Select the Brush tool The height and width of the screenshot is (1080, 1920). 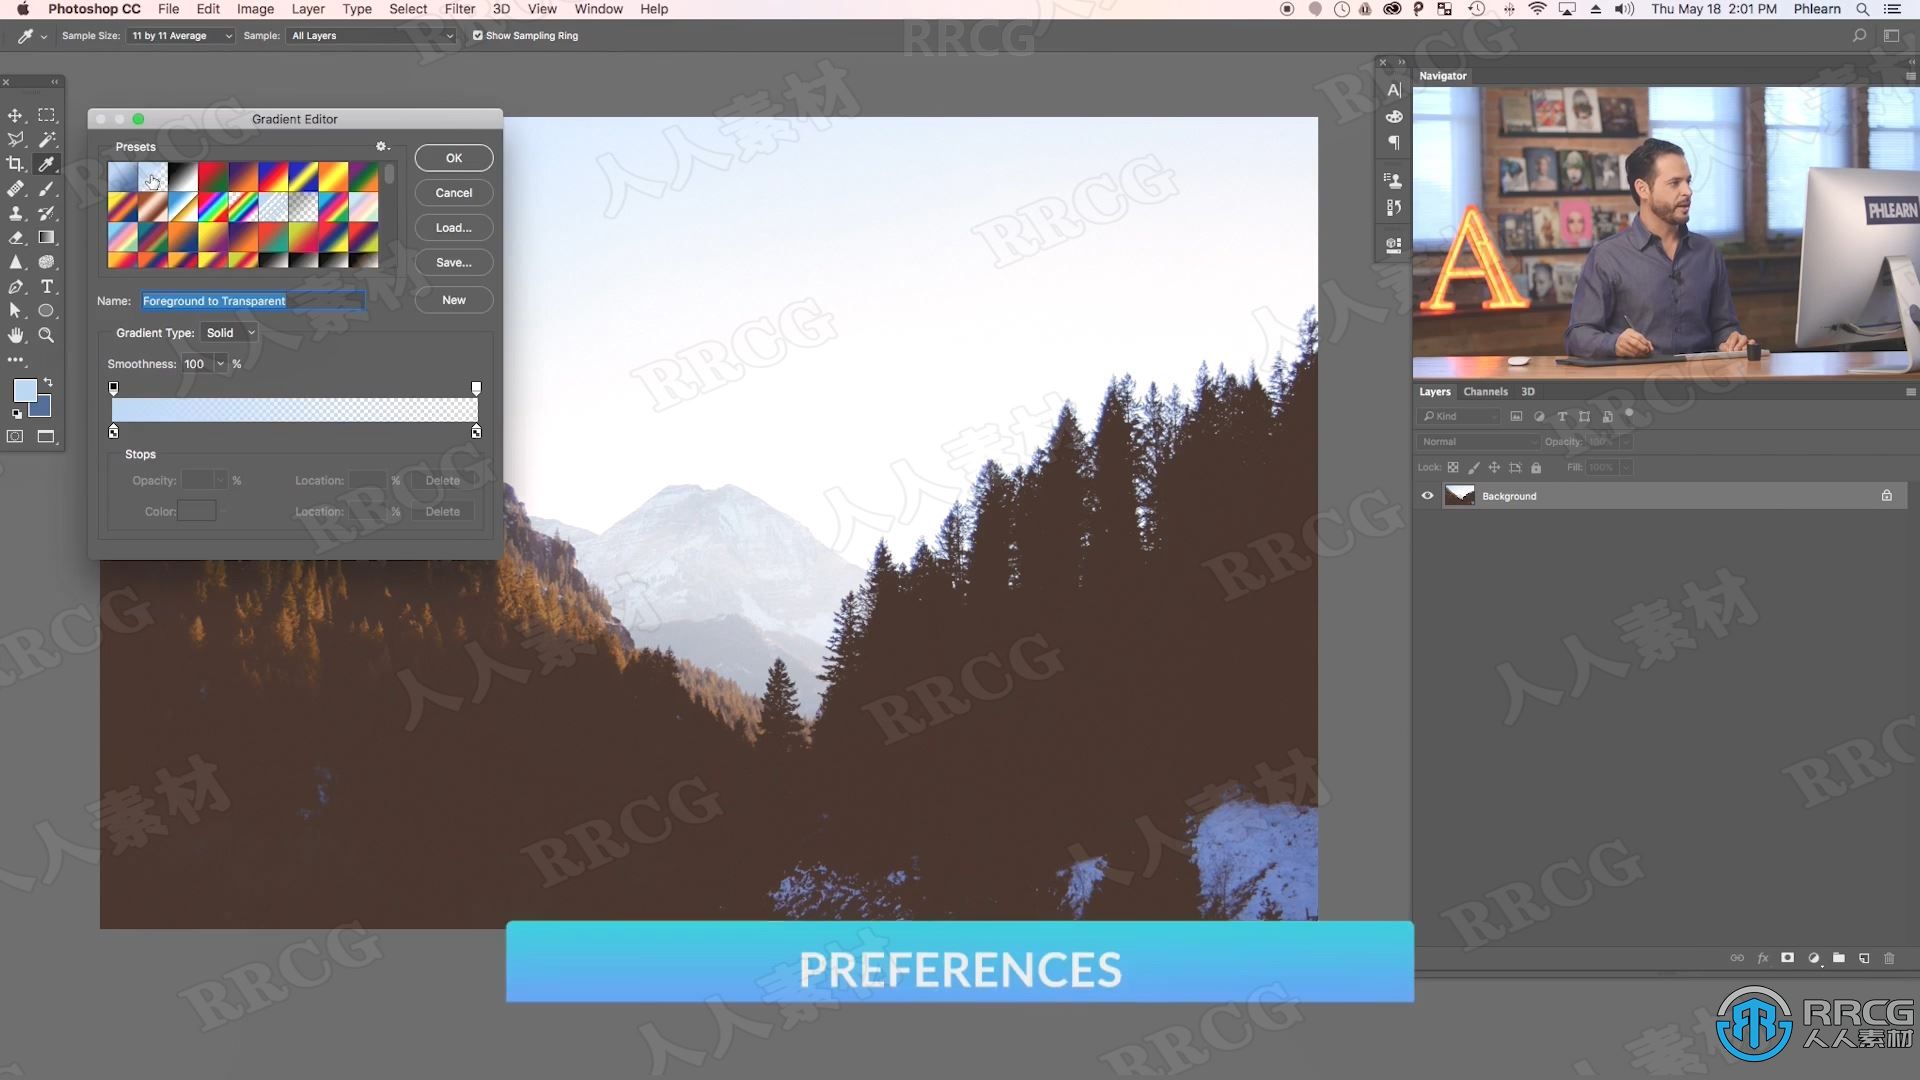point(46,187)
